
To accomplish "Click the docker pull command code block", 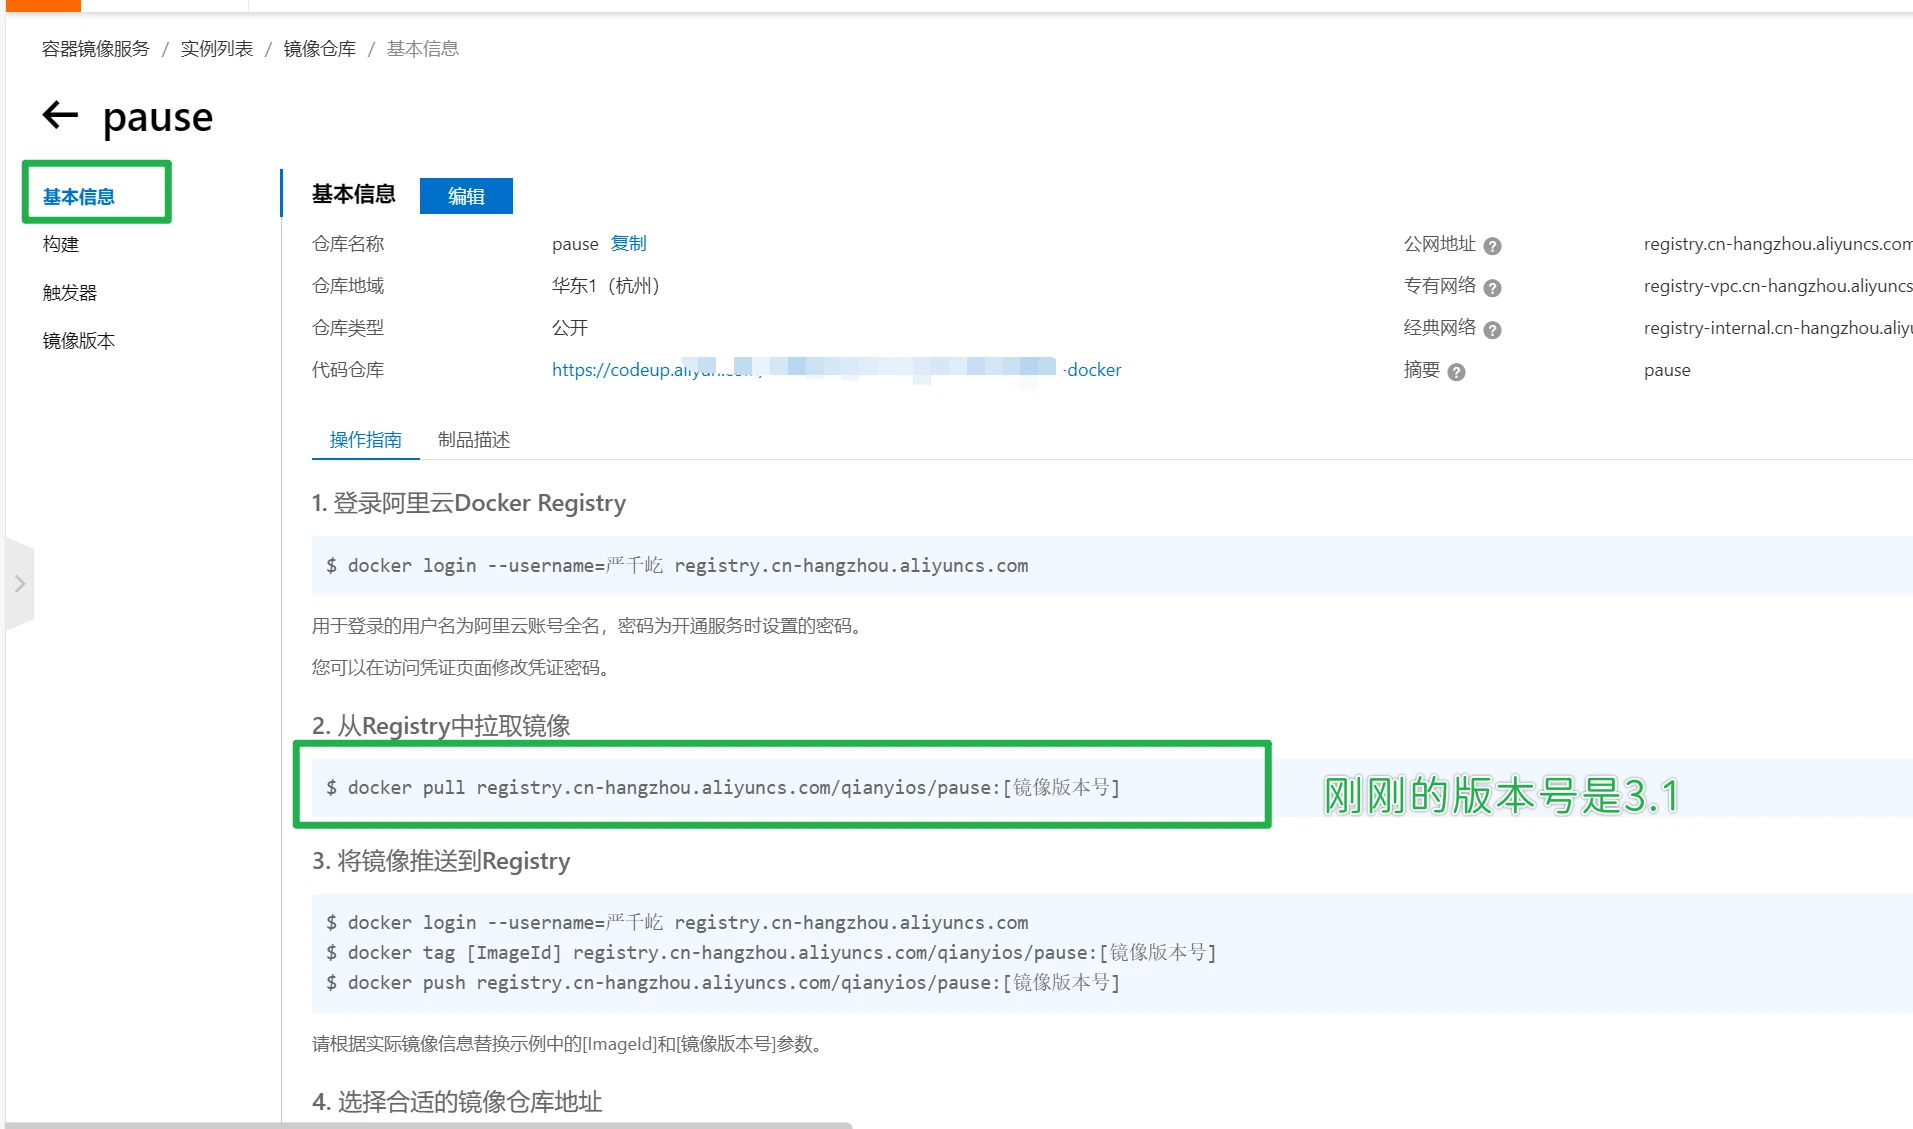I will (x=722, y=788).
